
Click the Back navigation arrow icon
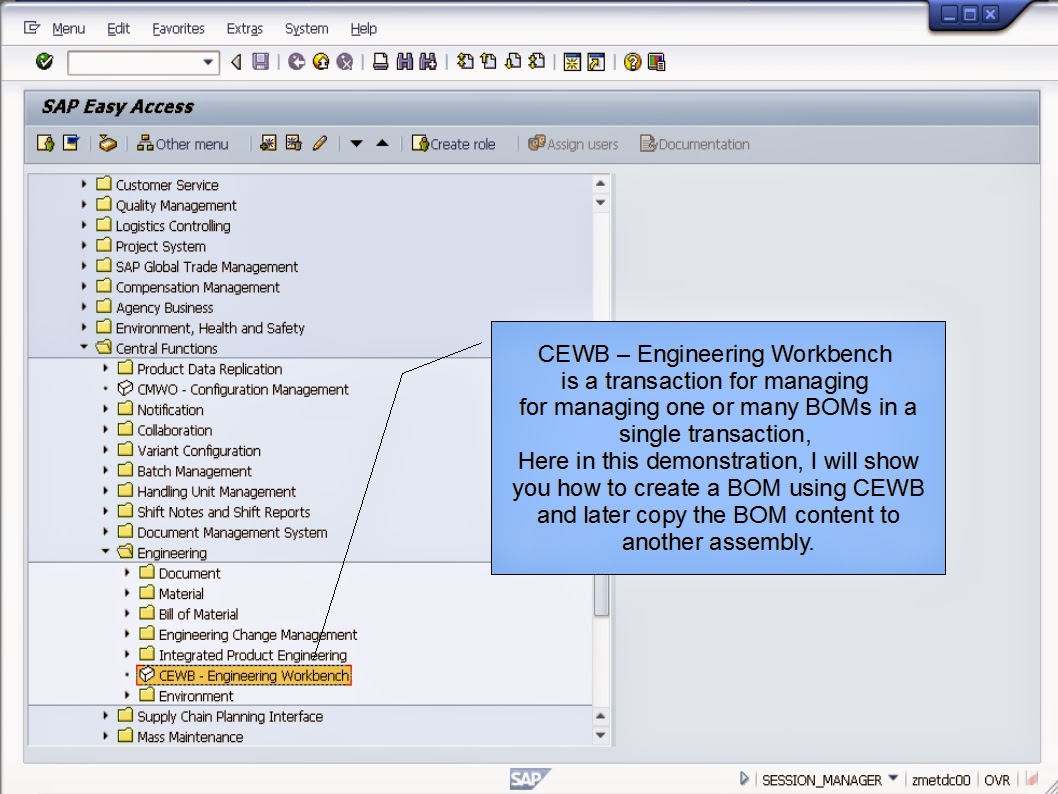tap(235, 62)
